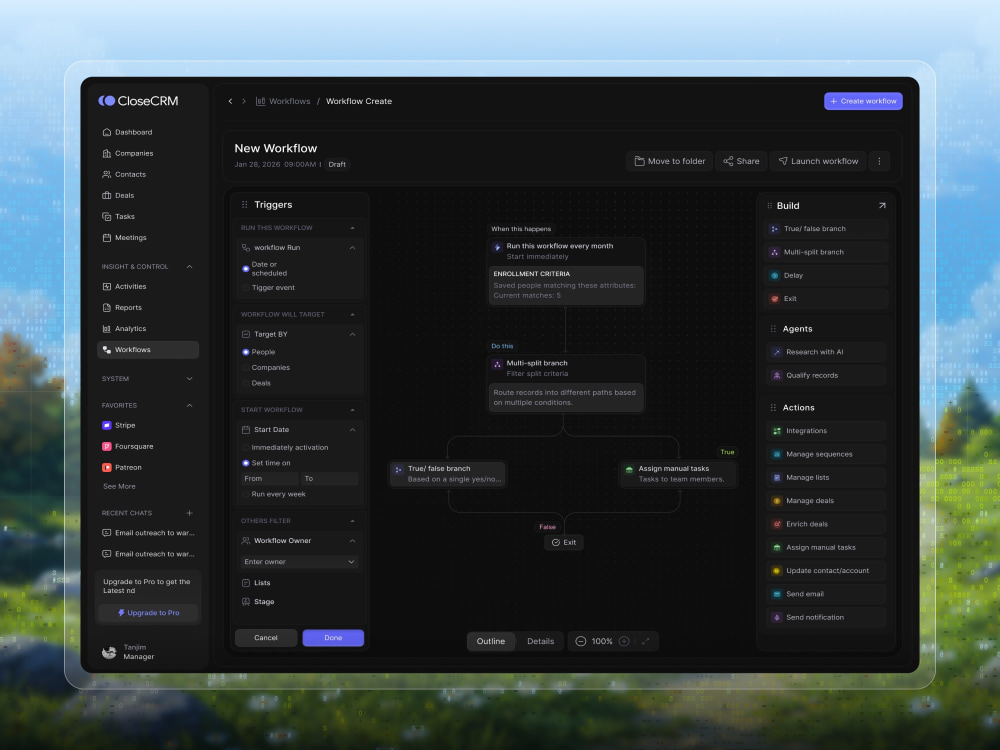Switch to the Outline tab
Screen dimensions: 1000x750
tap(490, 642)
